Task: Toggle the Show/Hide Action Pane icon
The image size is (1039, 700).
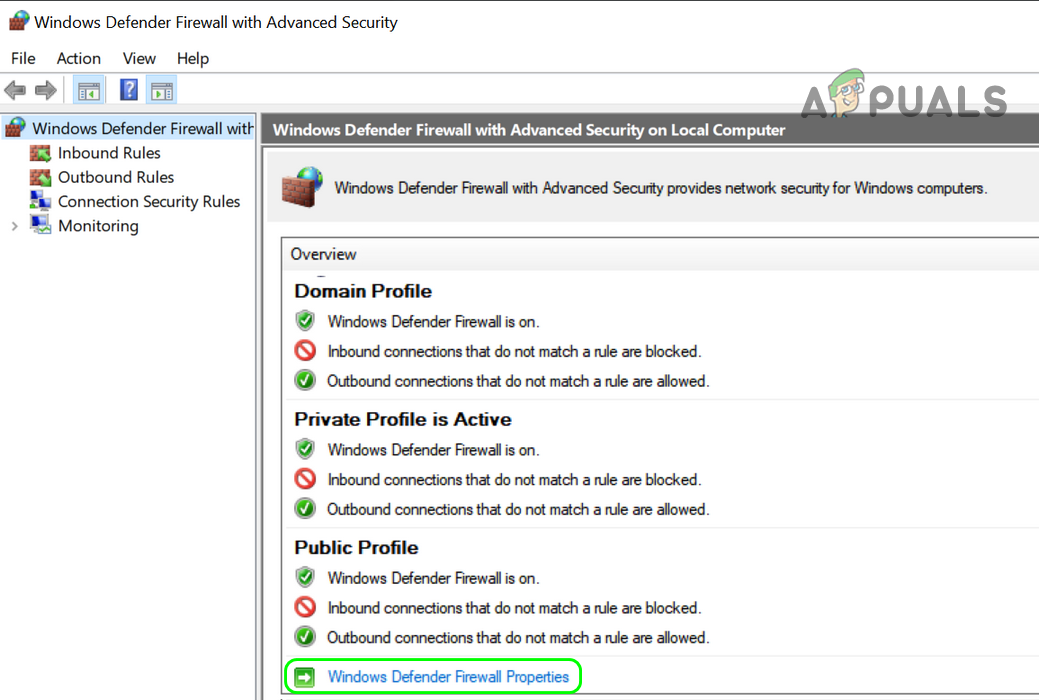Action: click(161, 91)
